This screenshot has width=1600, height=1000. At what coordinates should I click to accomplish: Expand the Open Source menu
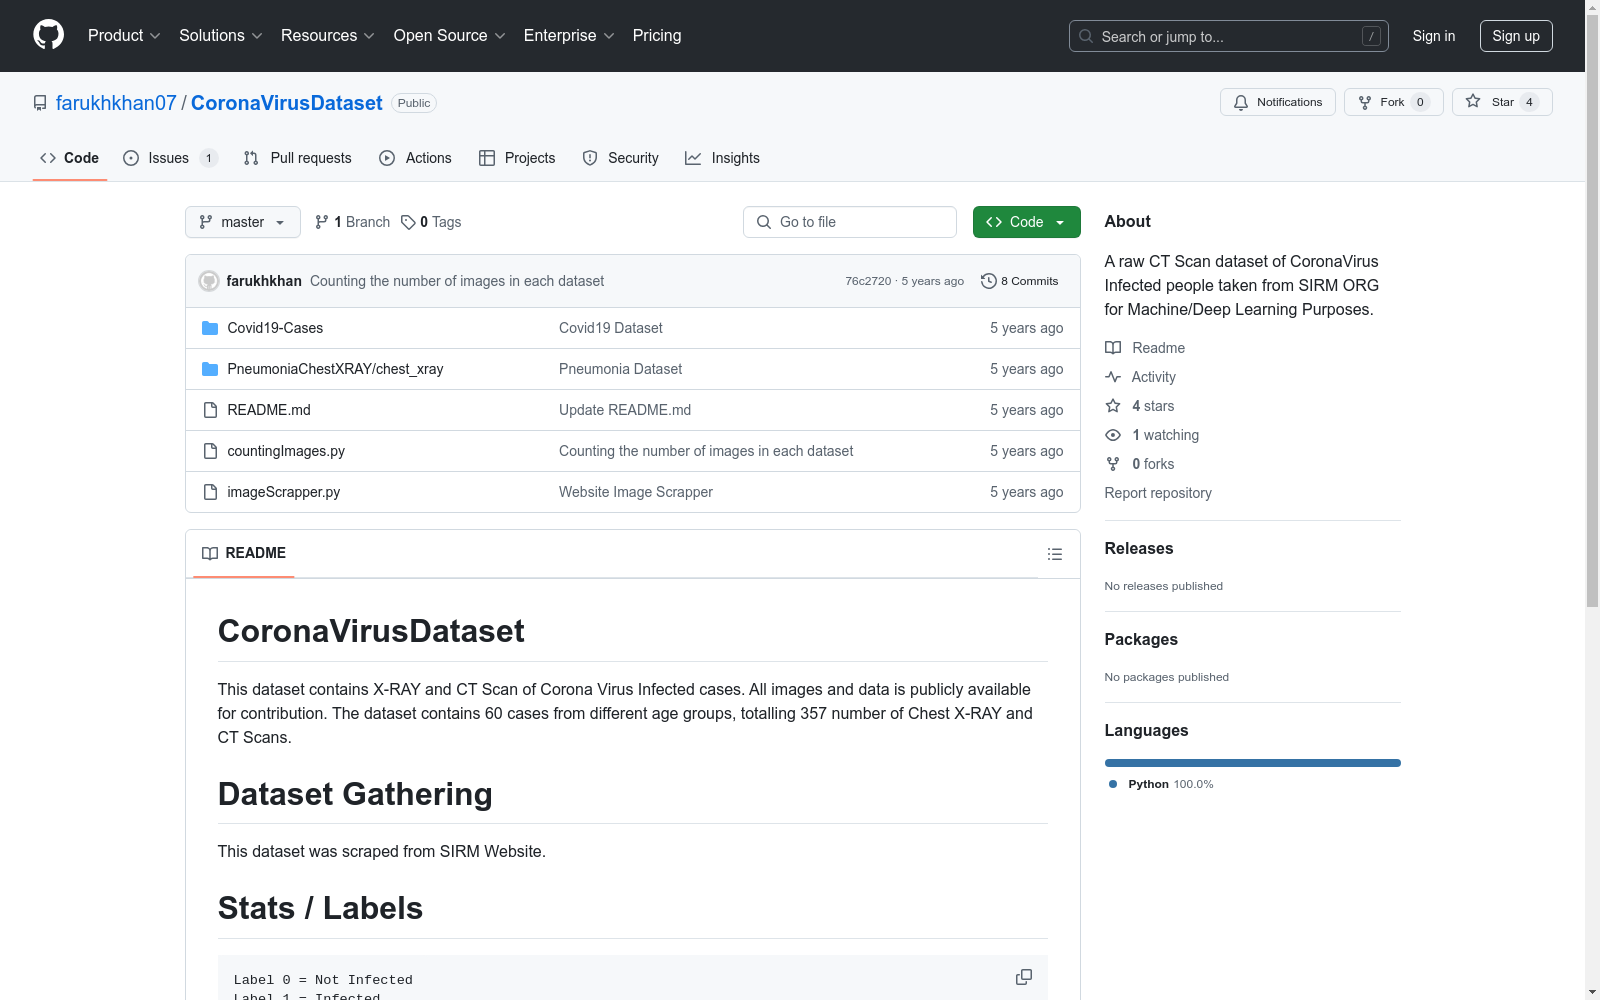pos(450,36)
